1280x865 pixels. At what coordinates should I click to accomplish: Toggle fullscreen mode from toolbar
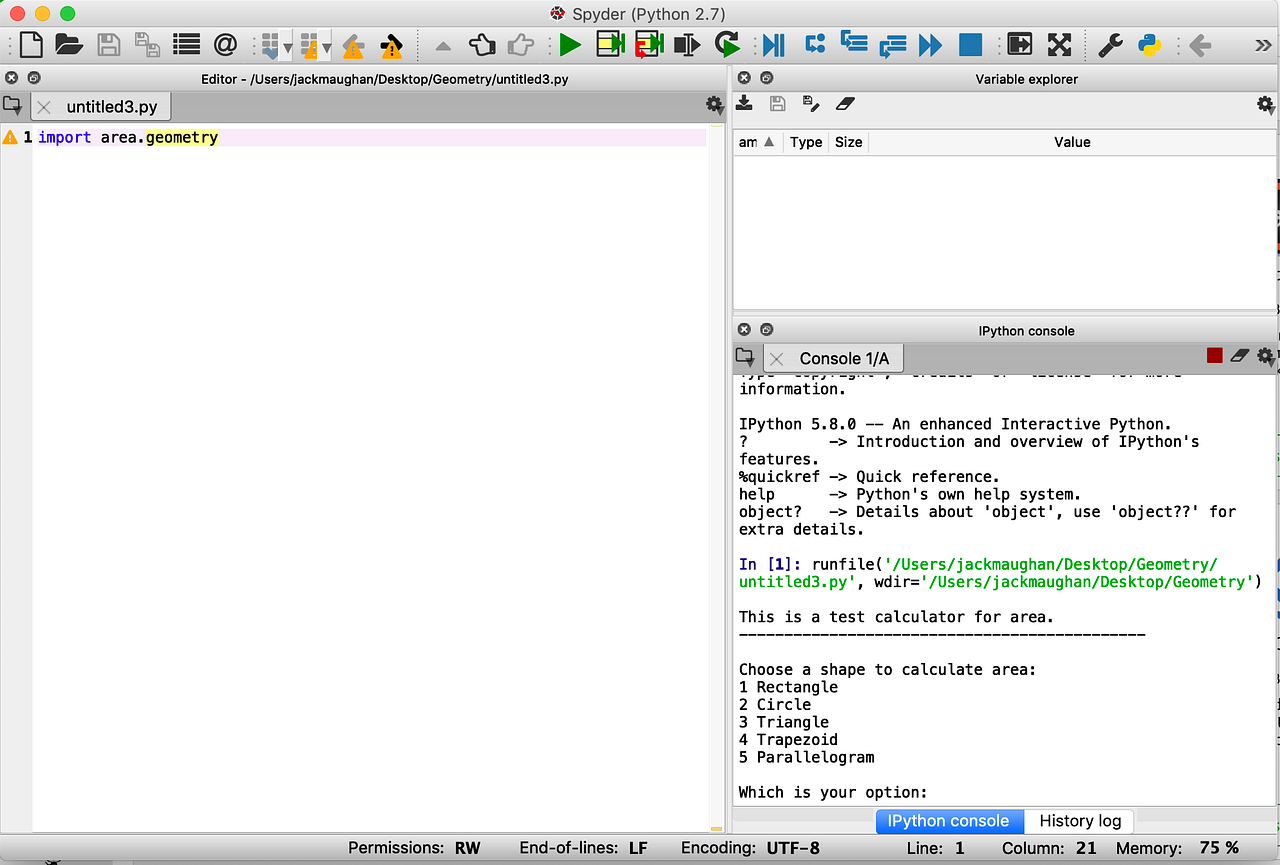point(1060,44)
